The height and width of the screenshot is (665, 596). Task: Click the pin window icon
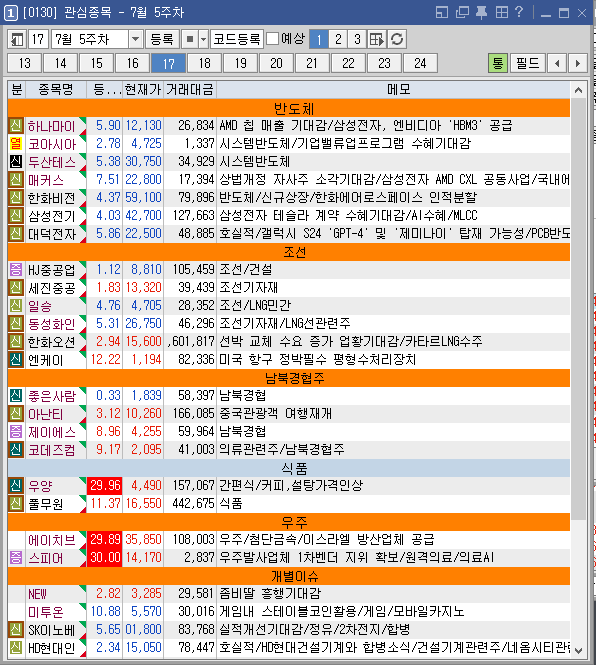pyautogui.click(x=481, y=12)
